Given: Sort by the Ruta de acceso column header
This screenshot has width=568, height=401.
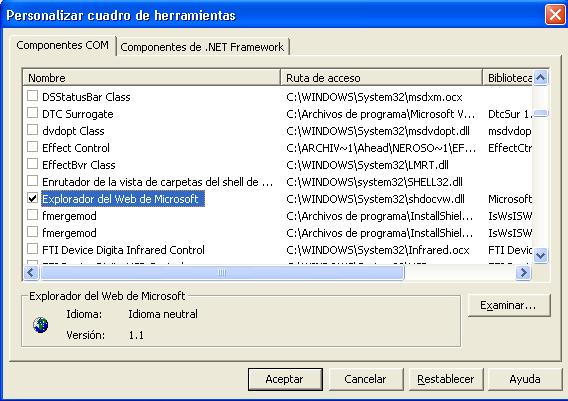Looking at the screenshot, I should [381, 78].
